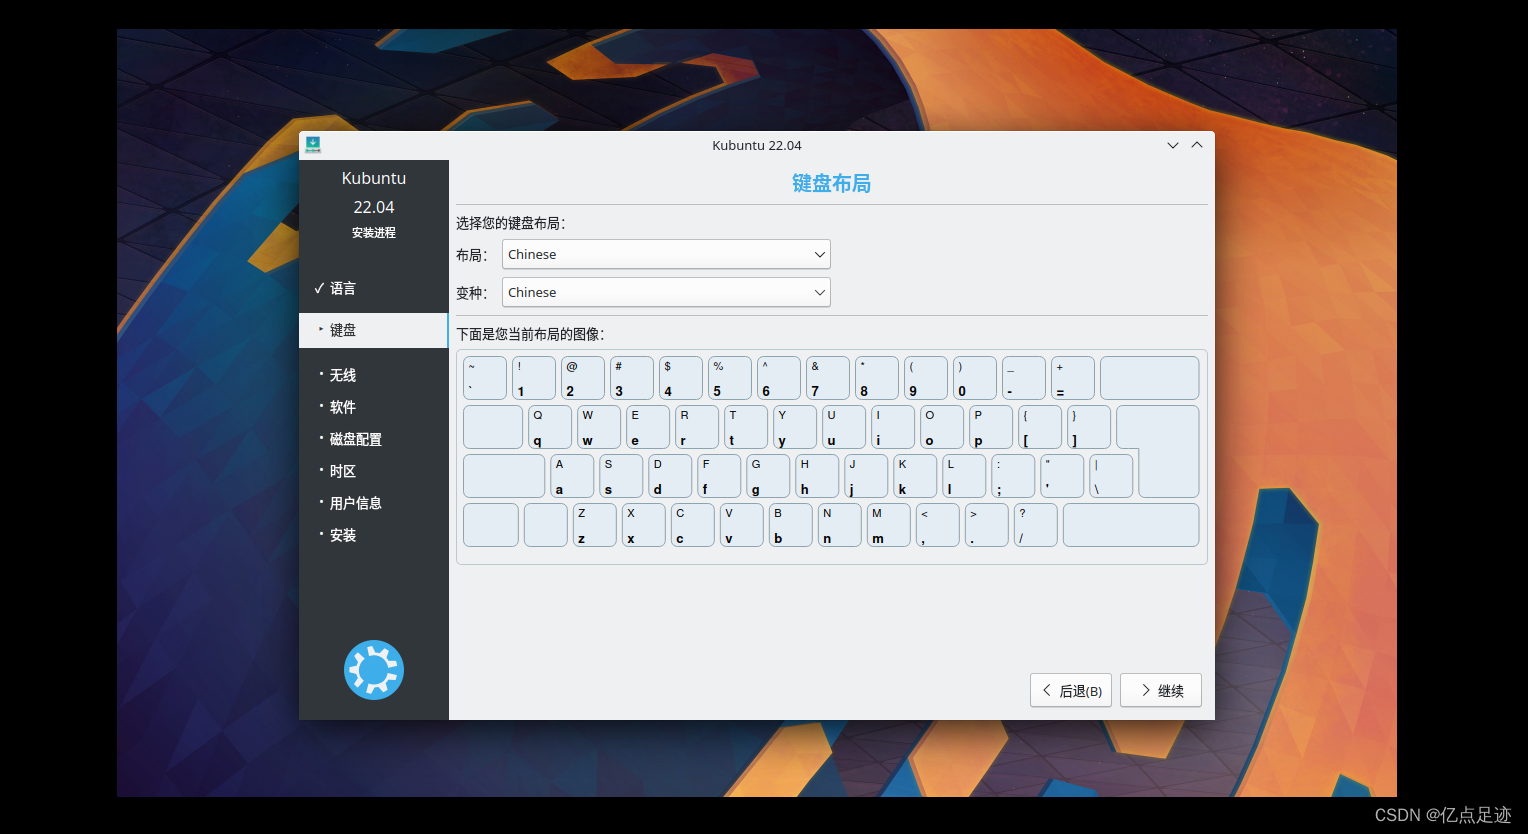This screenshot has width=1528, height=834.
Task: Select the 无线 step in sidebar
Action: 343,375
